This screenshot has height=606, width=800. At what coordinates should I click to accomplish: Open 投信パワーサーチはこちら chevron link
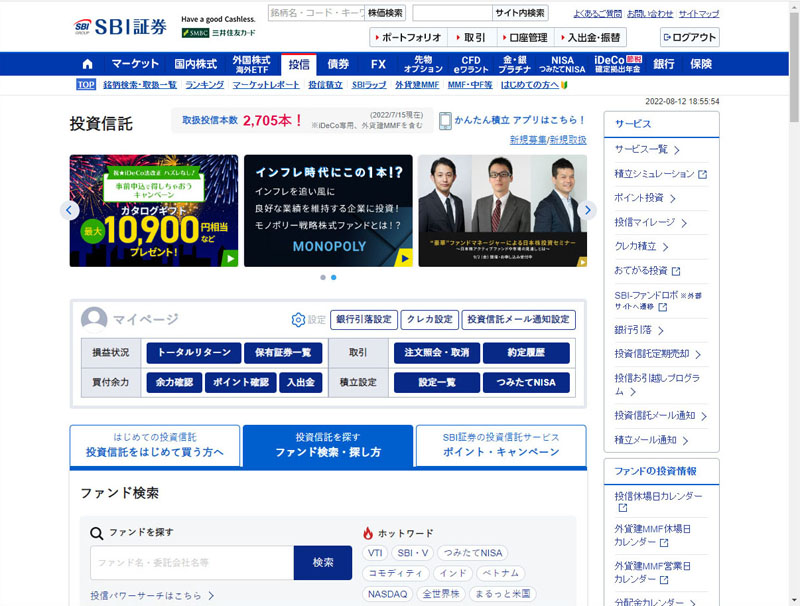(x=152, y=596)
